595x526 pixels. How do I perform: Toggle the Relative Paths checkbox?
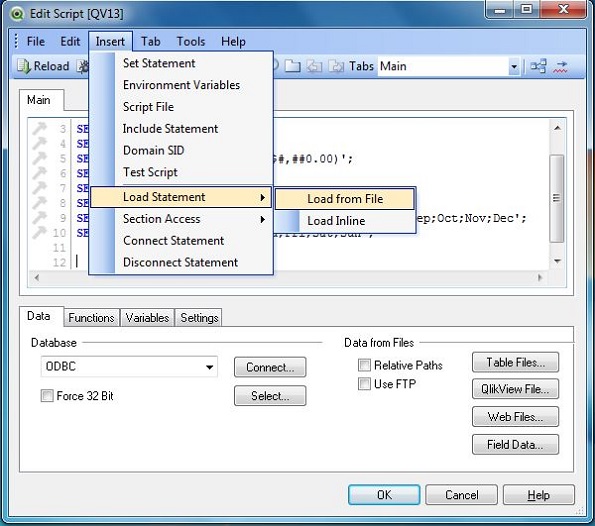[364, 365]
